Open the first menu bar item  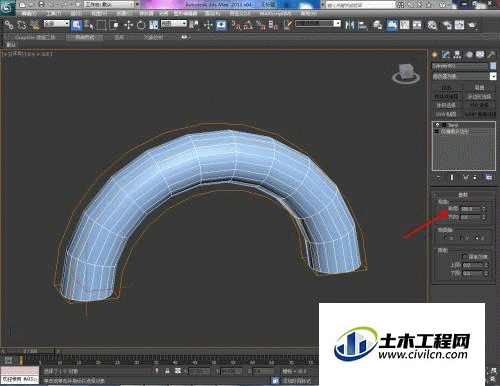click(x=29, y=14)
